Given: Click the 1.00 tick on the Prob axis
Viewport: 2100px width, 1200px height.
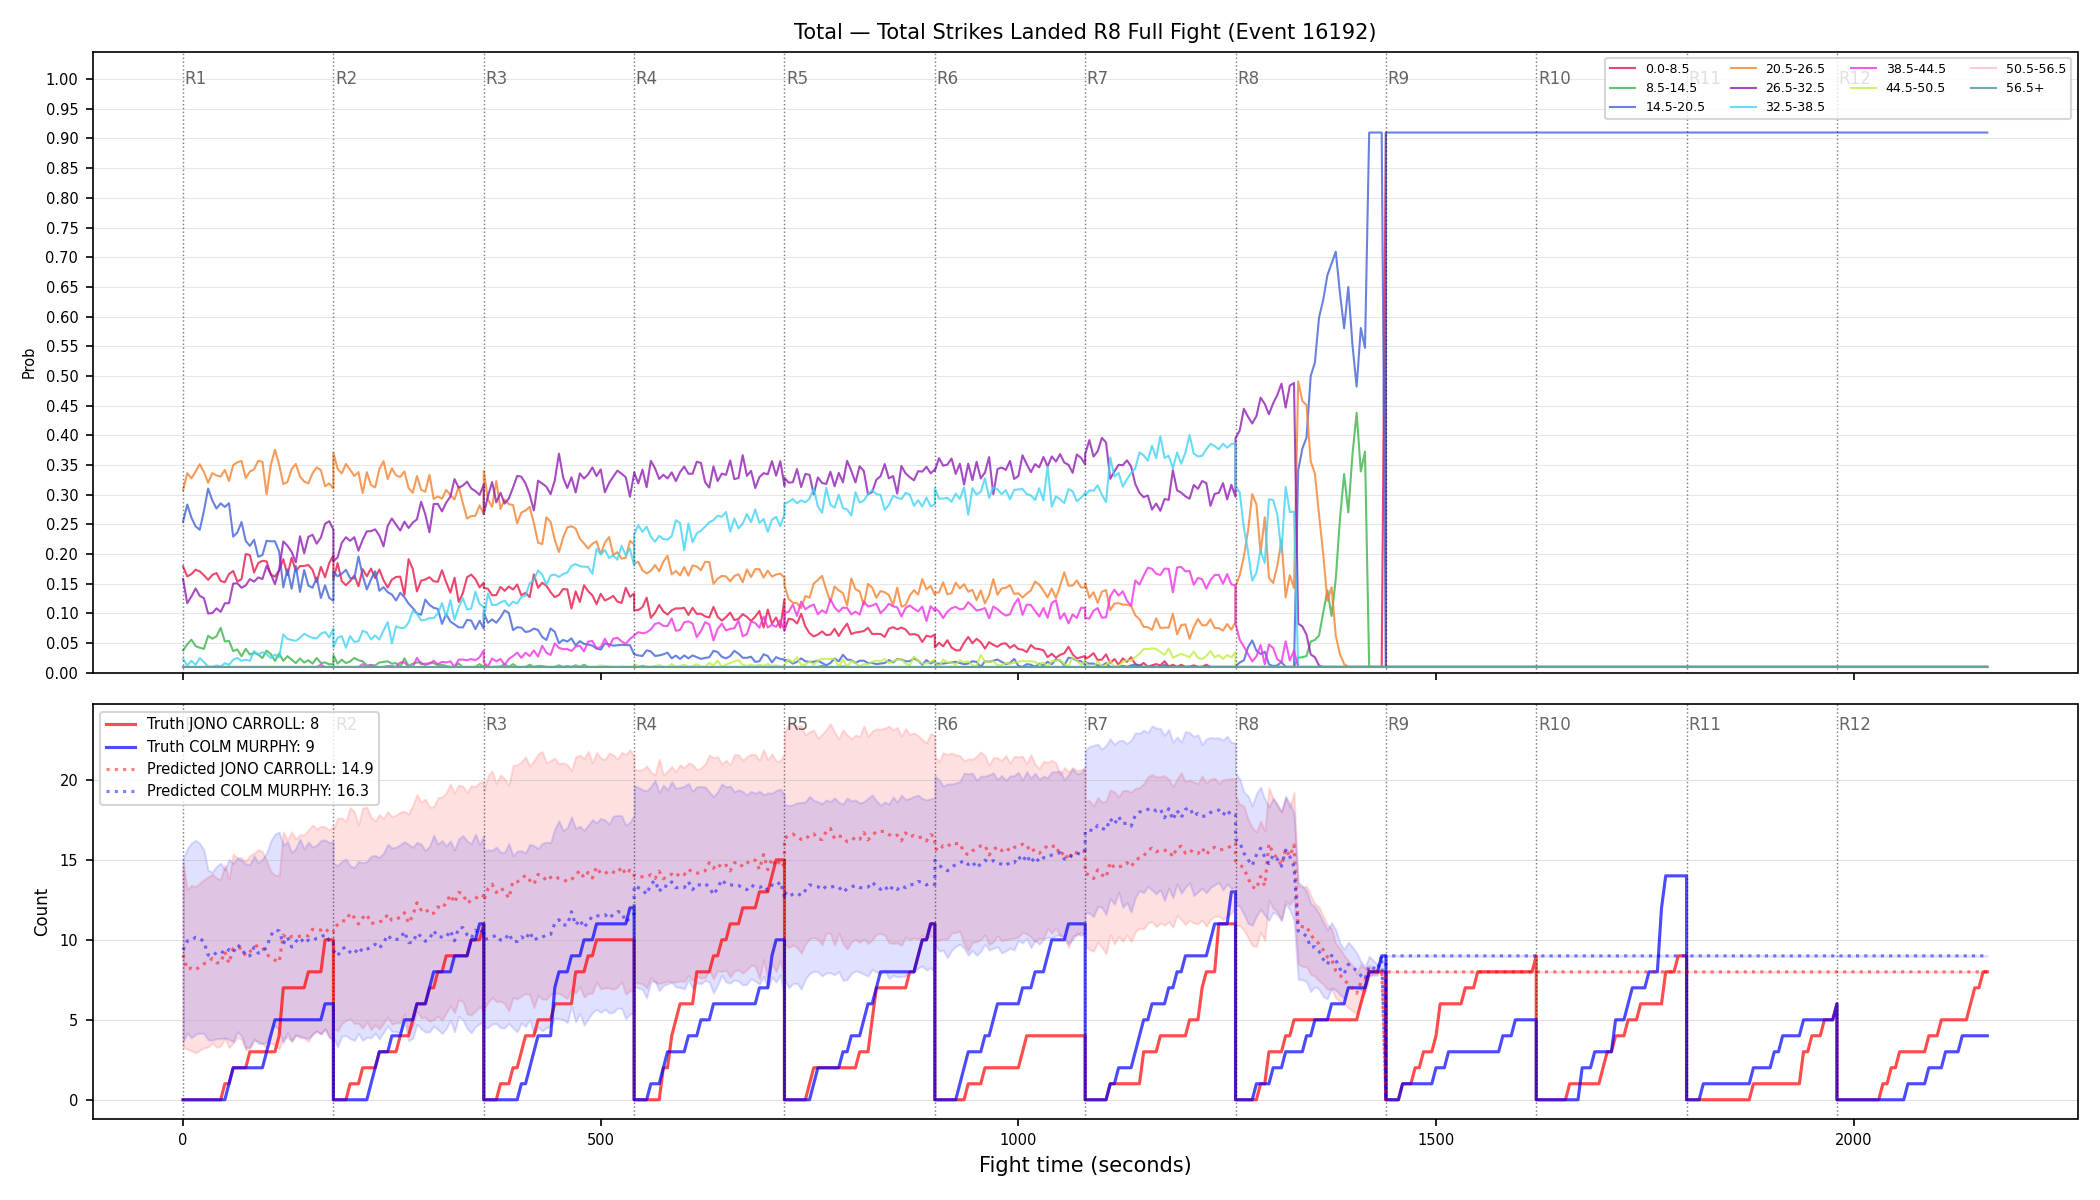Looking at the screenshot, I should (62, 80).
